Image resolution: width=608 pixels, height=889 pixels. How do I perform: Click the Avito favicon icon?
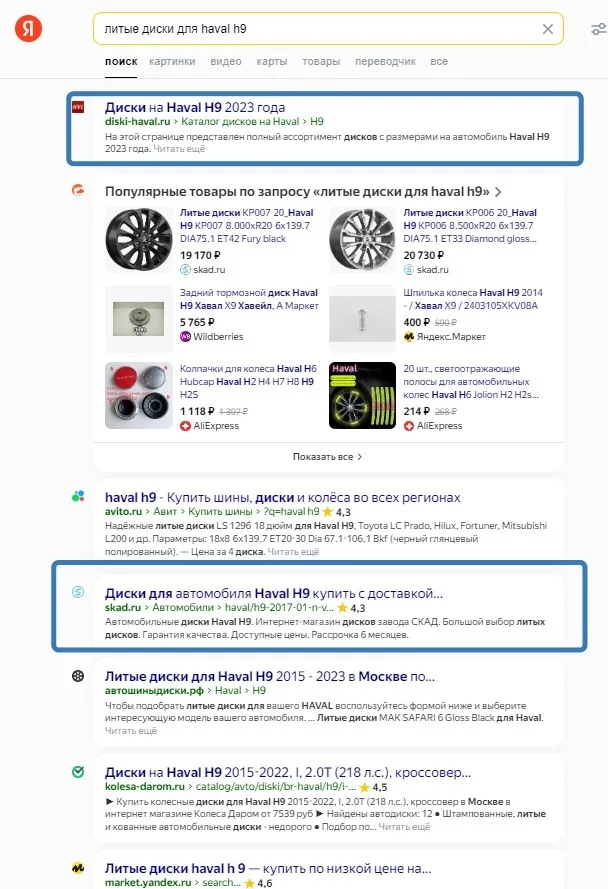[78, 497]
